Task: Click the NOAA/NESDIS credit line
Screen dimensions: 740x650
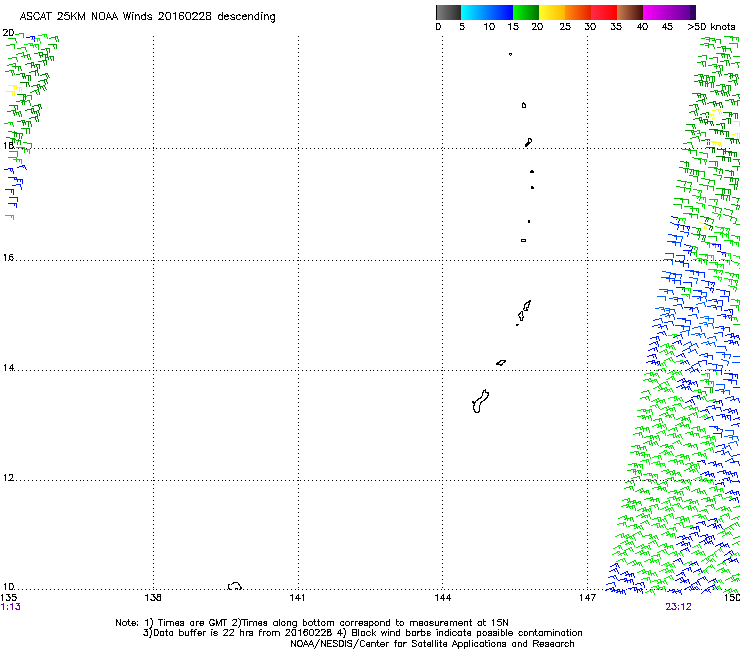Action: pos(432,644)
